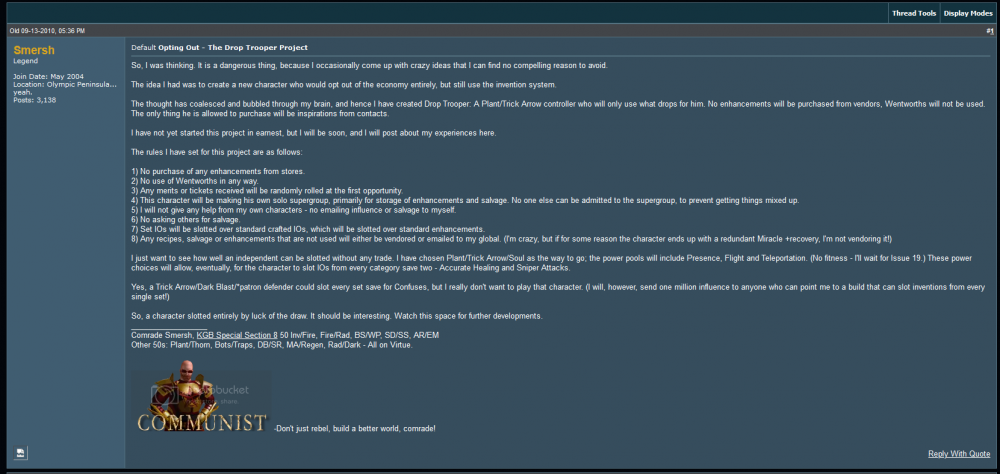Click the Join Date: May 2004 text

(43, 75)
